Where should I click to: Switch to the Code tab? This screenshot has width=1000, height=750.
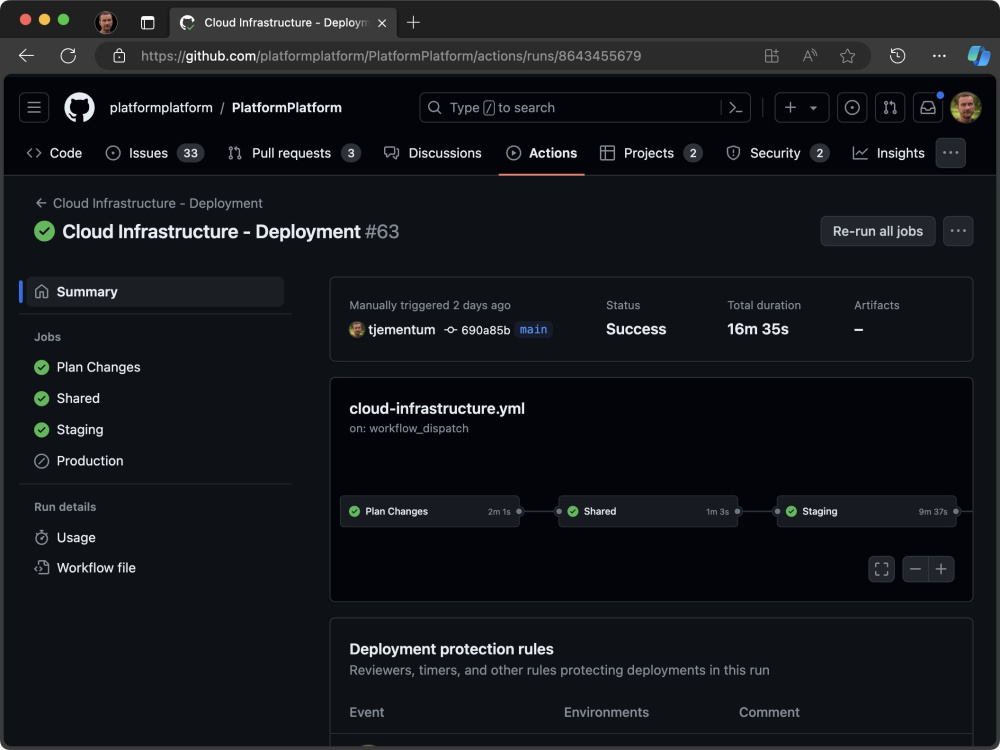coord(54,153)
